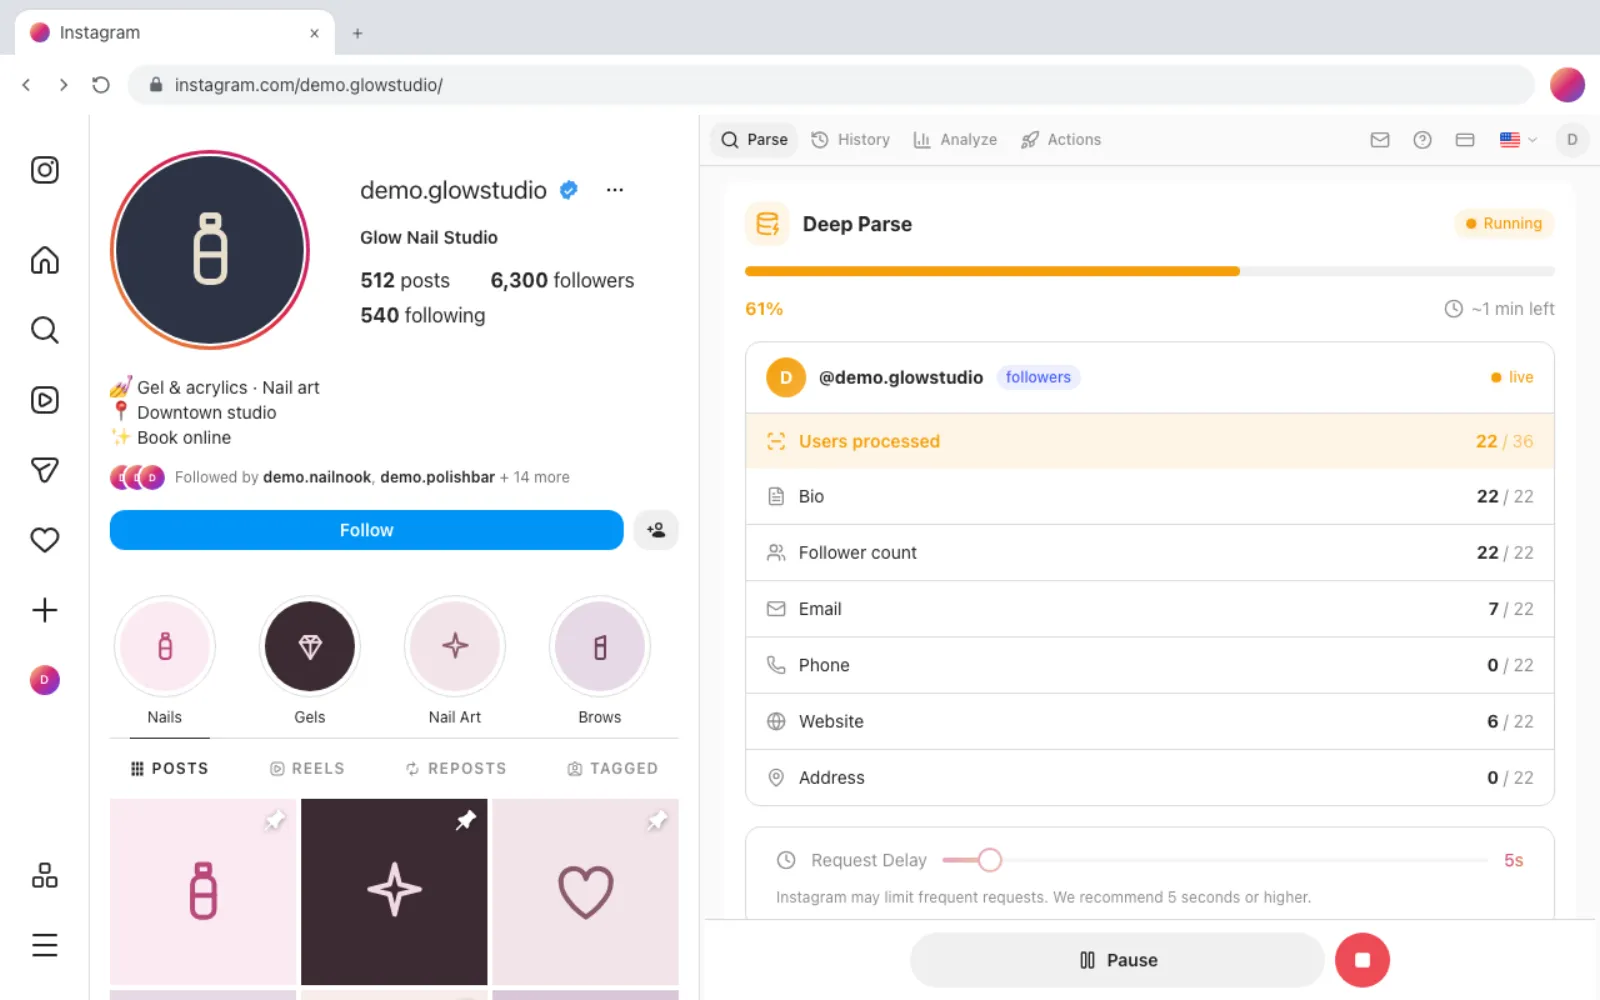Switch to the History tab

(x=850, y=140)
